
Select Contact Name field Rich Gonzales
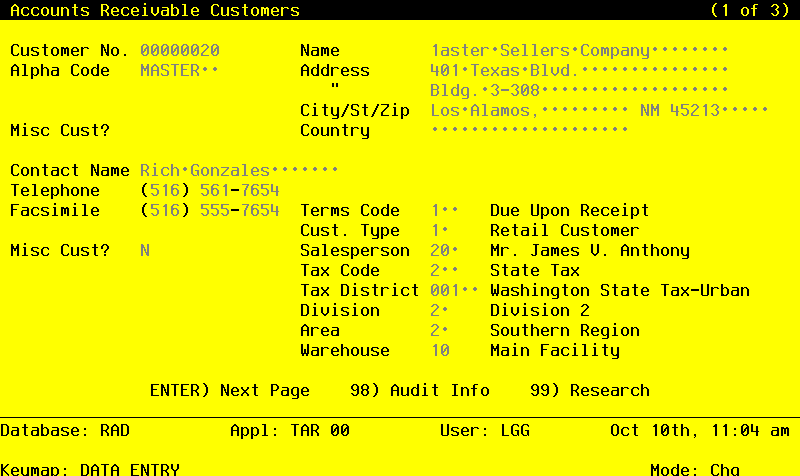[x=239, y=170]
